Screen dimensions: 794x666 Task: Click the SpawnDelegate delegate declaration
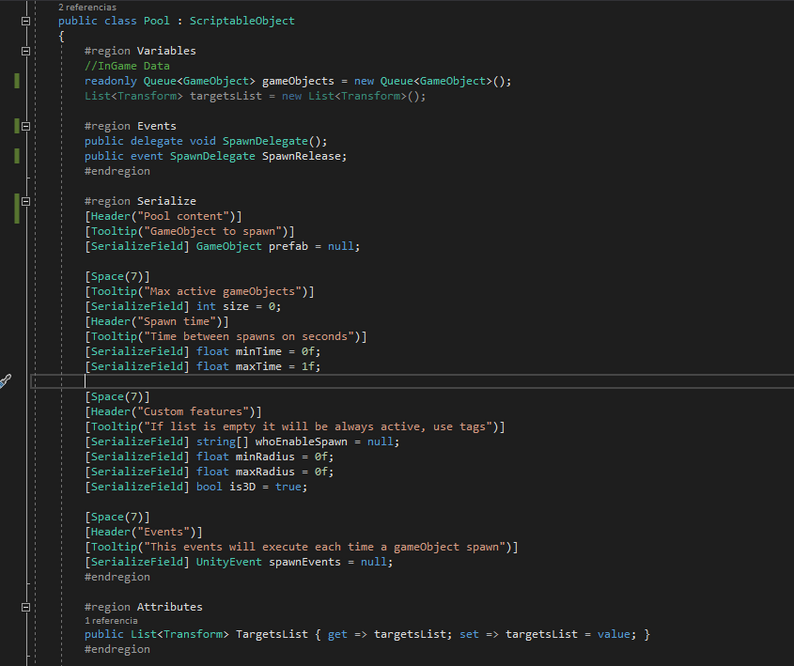(x=265, y=141)
